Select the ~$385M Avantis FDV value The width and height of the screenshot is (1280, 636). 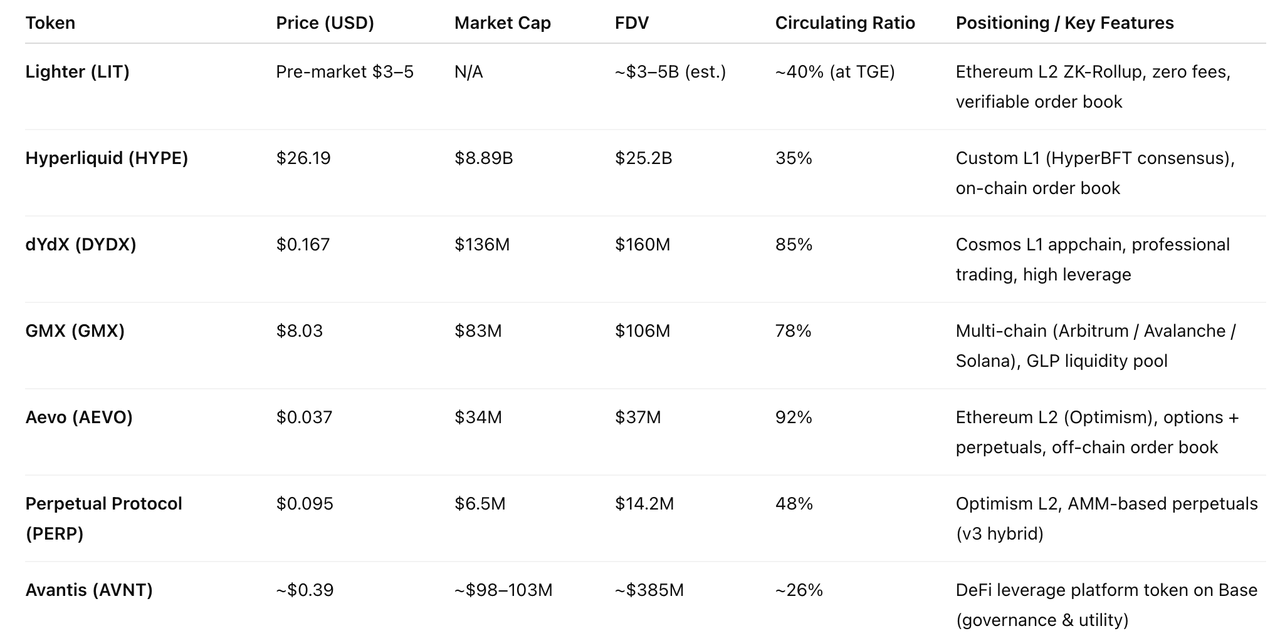point(649,590)
